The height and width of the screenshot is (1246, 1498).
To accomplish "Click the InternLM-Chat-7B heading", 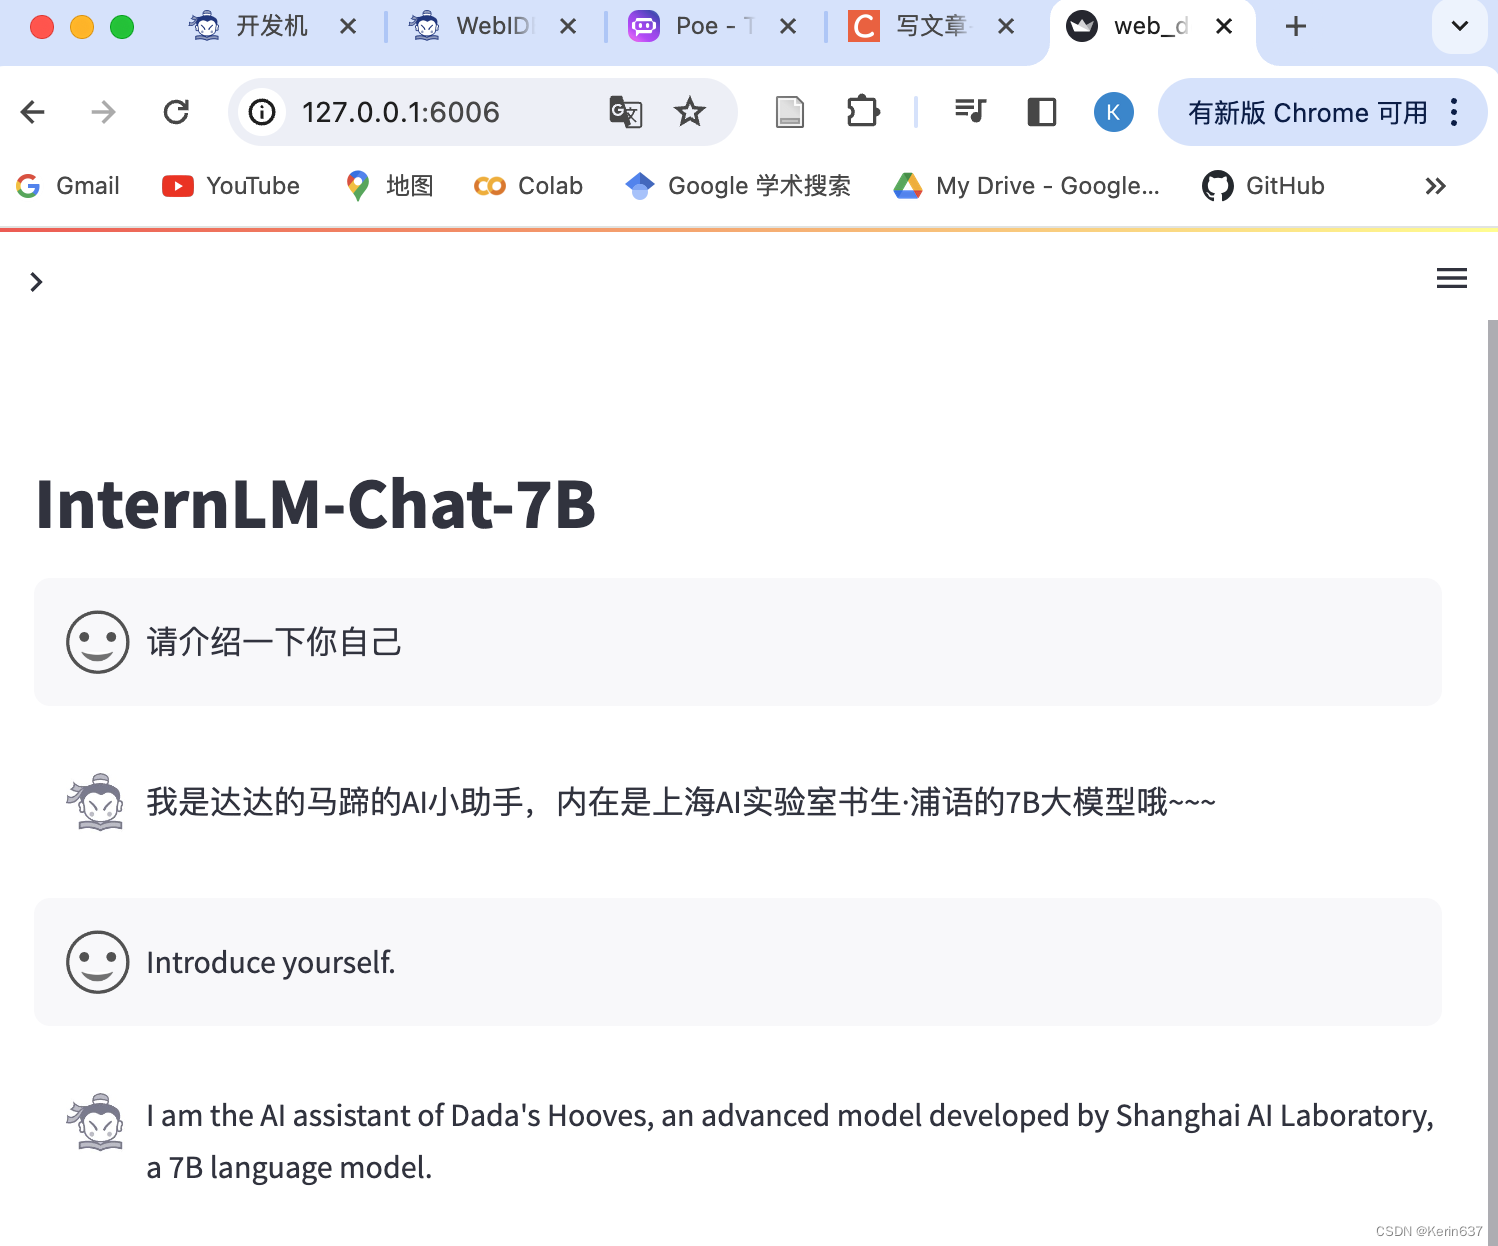I will point(316,504).
